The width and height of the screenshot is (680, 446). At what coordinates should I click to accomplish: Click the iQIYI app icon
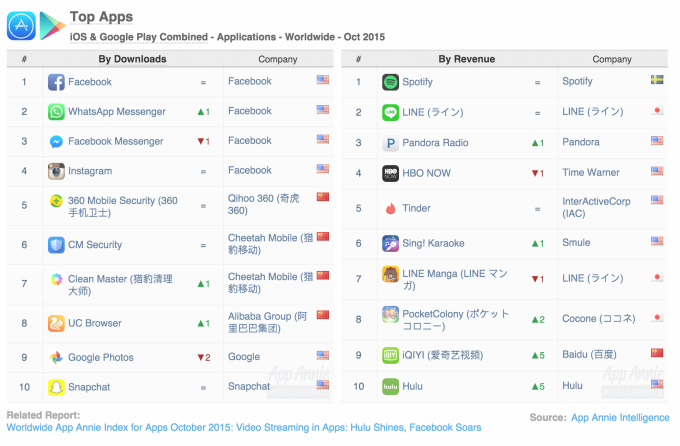390,356
